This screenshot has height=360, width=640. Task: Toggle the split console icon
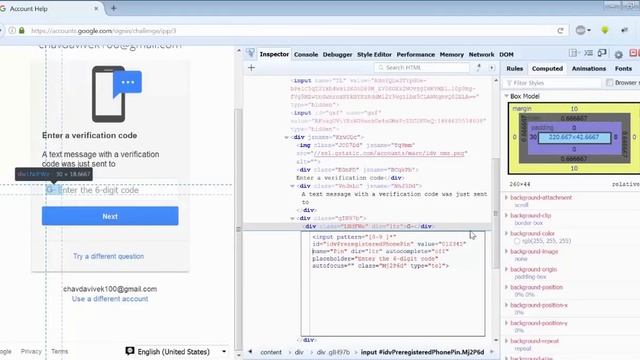(588, 53)
